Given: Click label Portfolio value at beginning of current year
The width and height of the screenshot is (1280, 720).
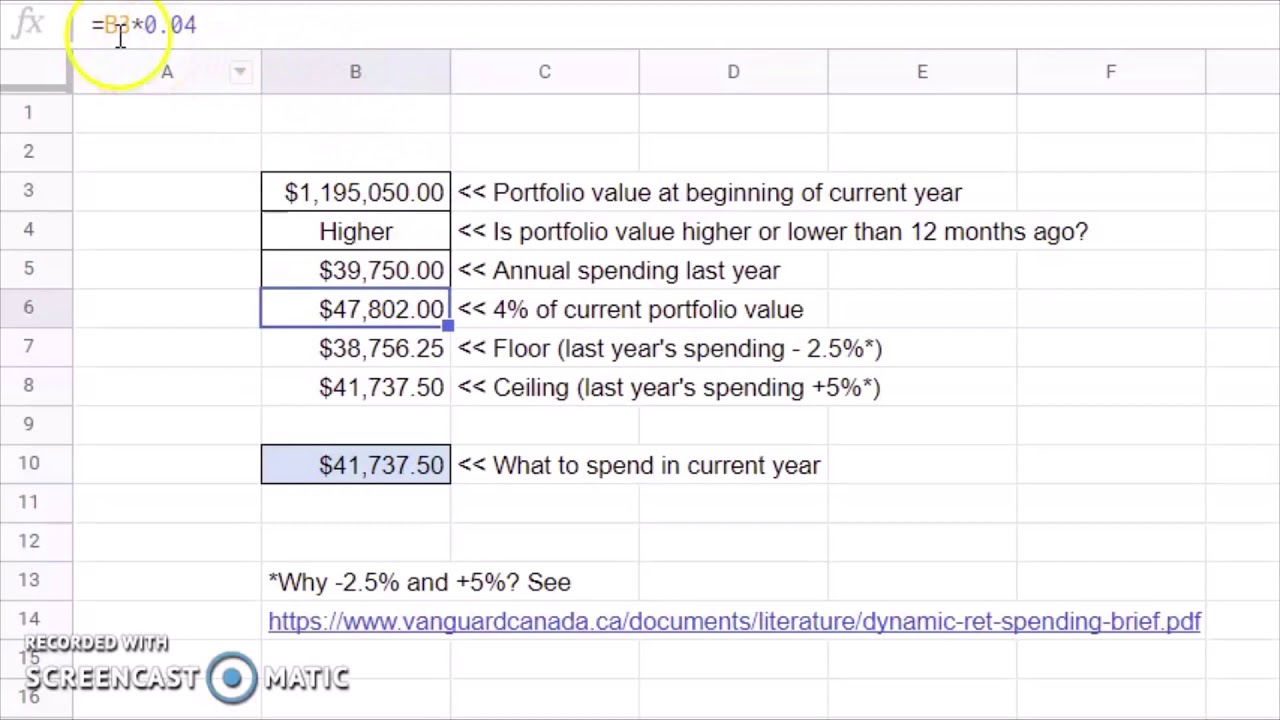Looking at the screenshot, I should (x=710, y=192).
